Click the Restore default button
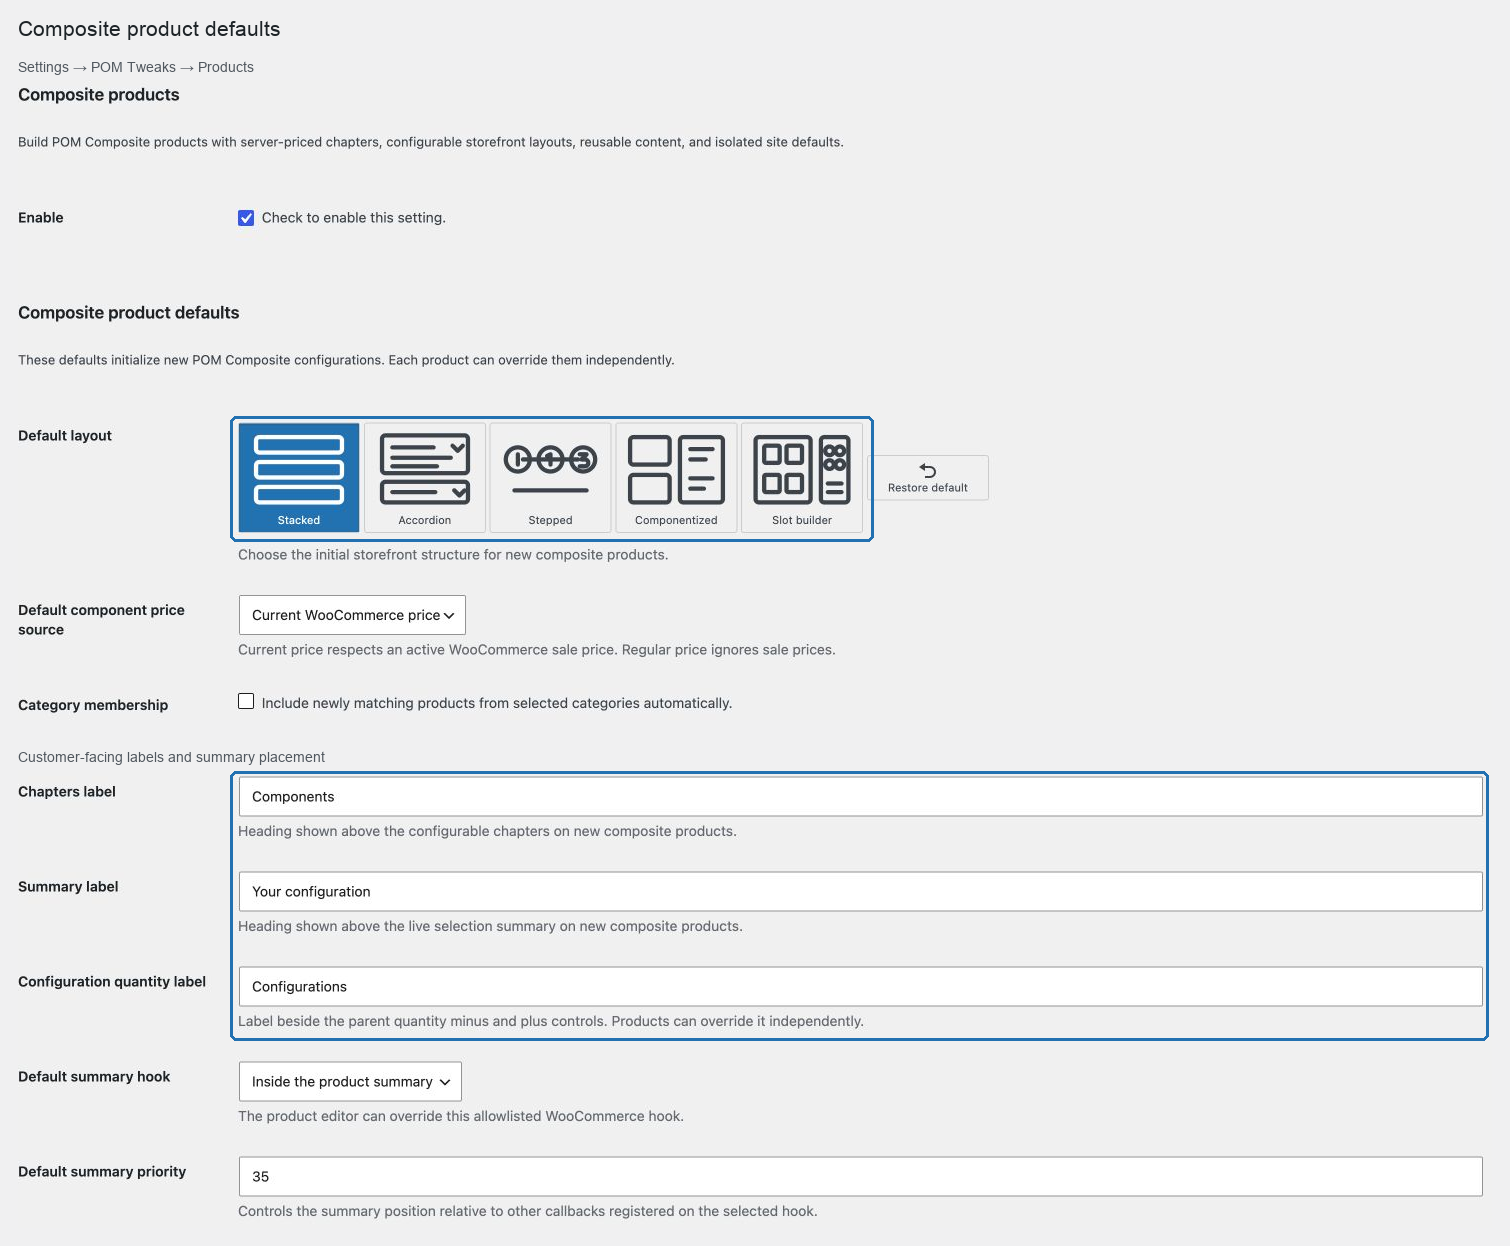Screen dimensions: 1510x1246 (928, 478)
